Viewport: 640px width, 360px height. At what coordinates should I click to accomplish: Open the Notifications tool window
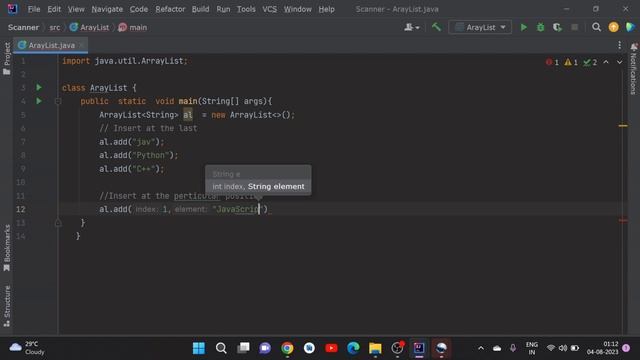click(x=633, y=69)
